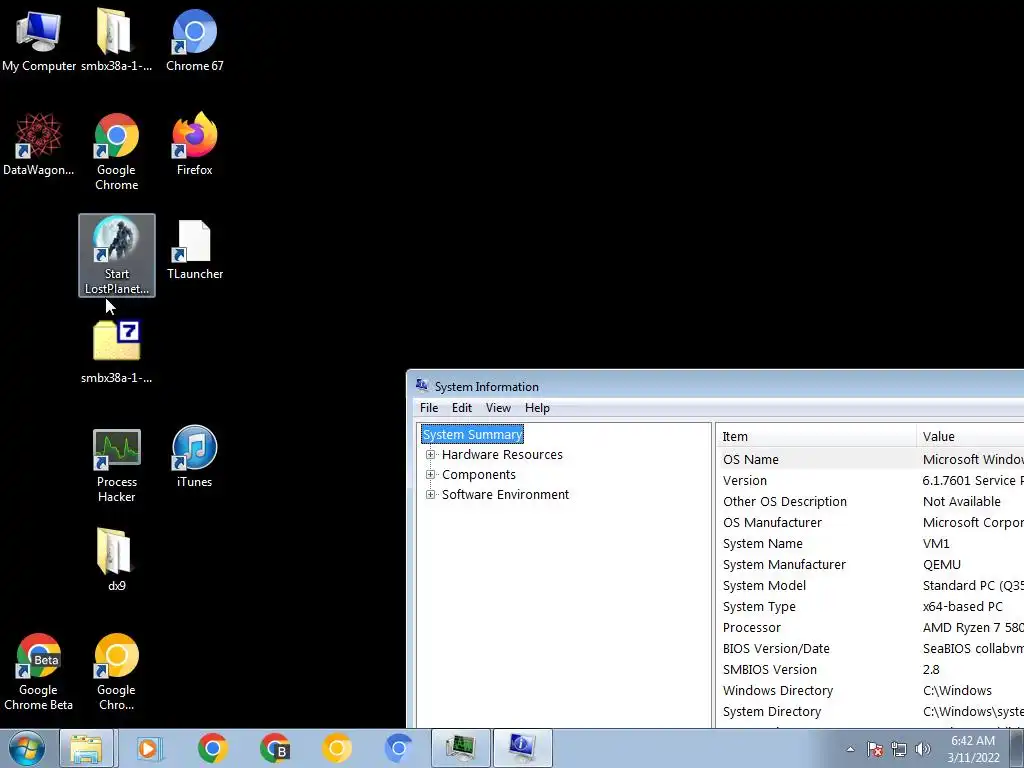
Task: Click the Item column header
Action: point(816,436)
